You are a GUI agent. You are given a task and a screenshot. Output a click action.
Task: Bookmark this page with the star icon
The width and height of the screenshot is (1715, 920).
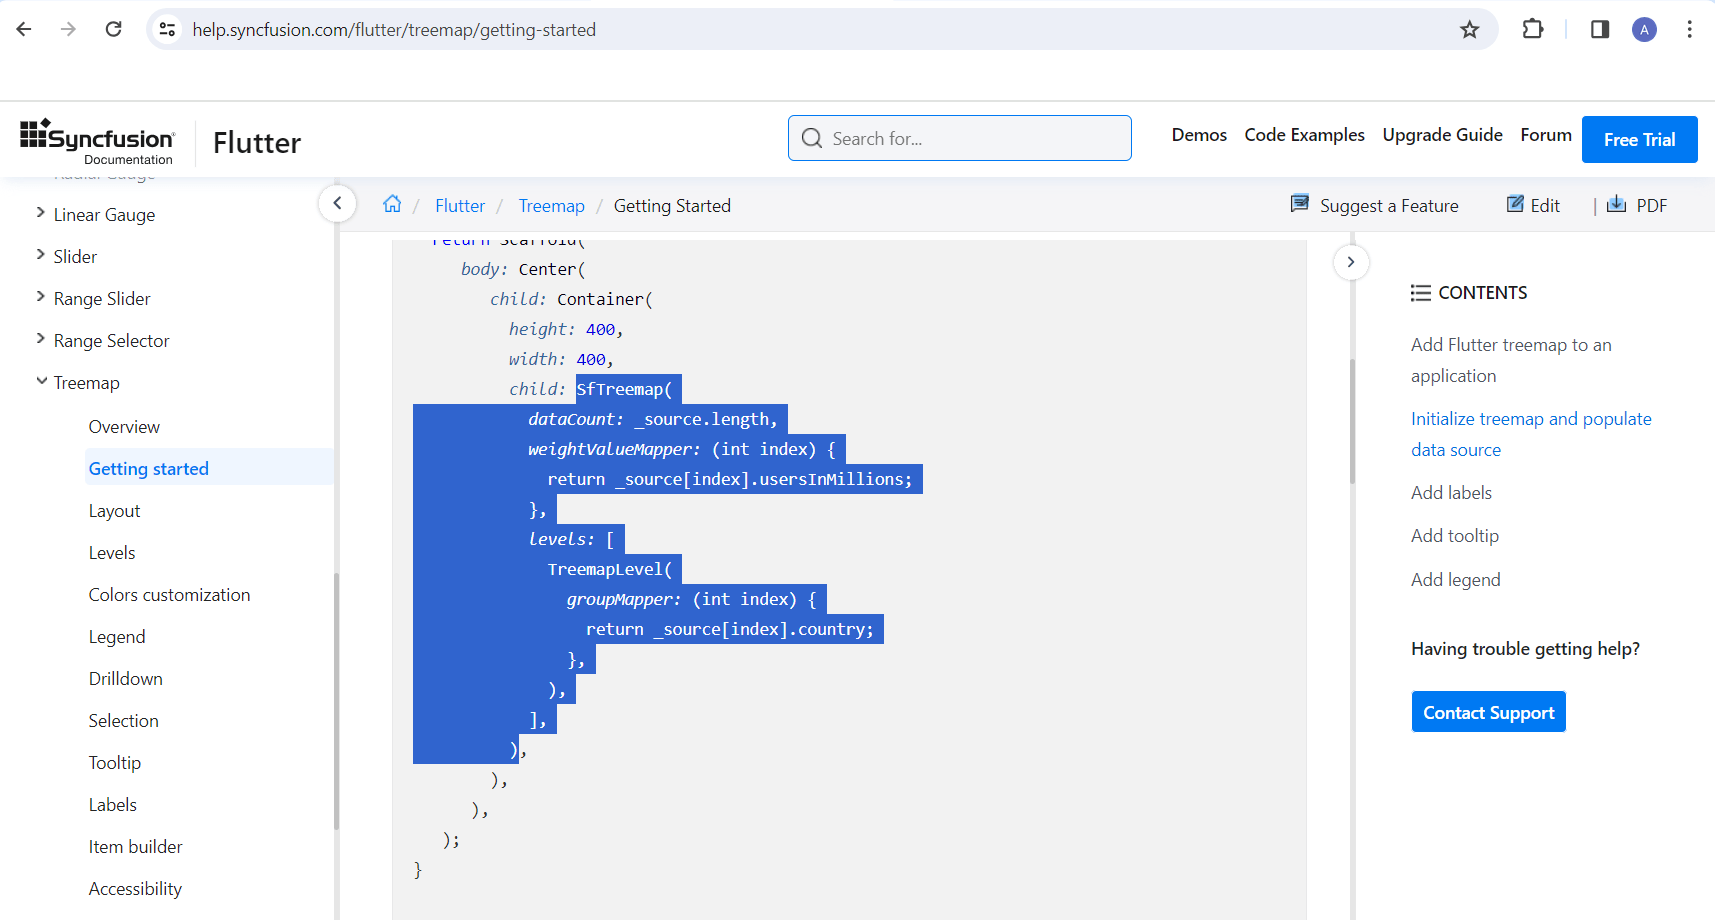click(1469, 30)
